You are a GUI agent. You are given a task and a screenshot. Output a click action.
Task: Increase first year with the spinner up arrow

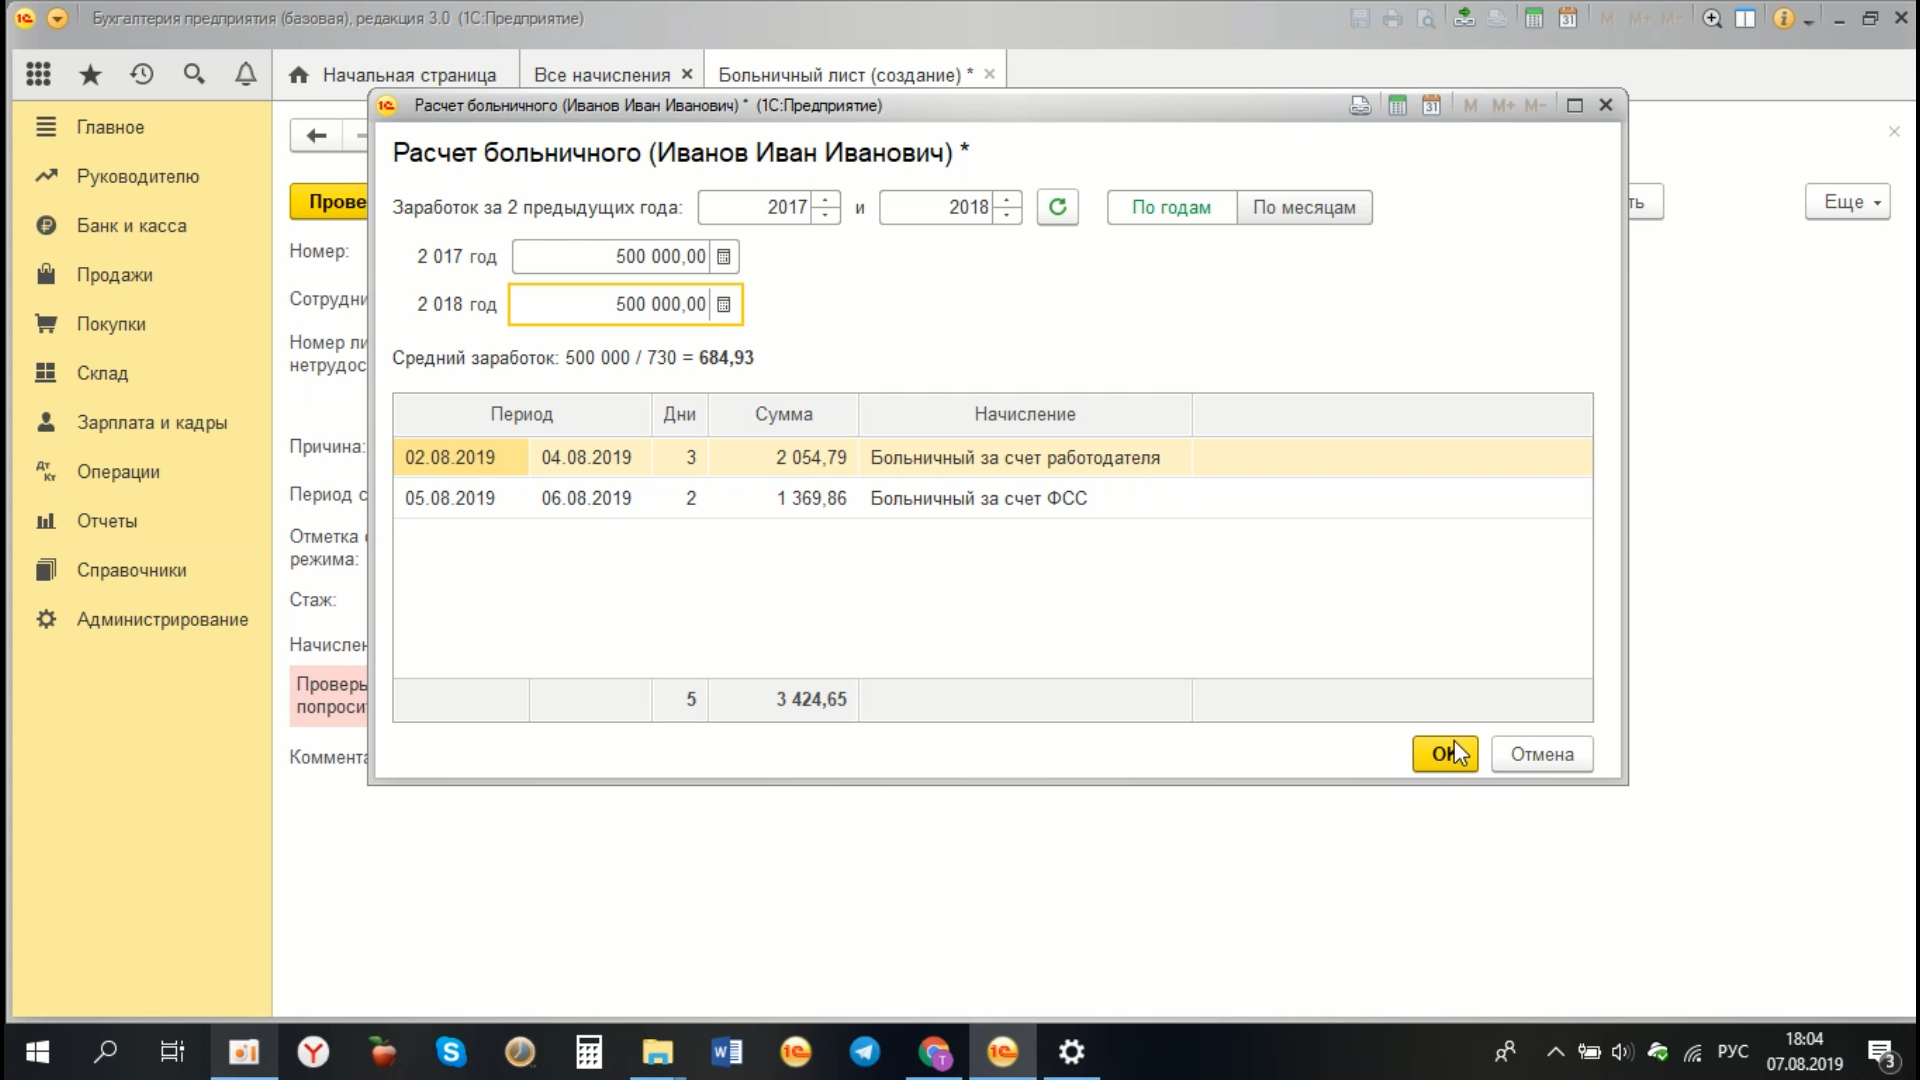point(826,199)
